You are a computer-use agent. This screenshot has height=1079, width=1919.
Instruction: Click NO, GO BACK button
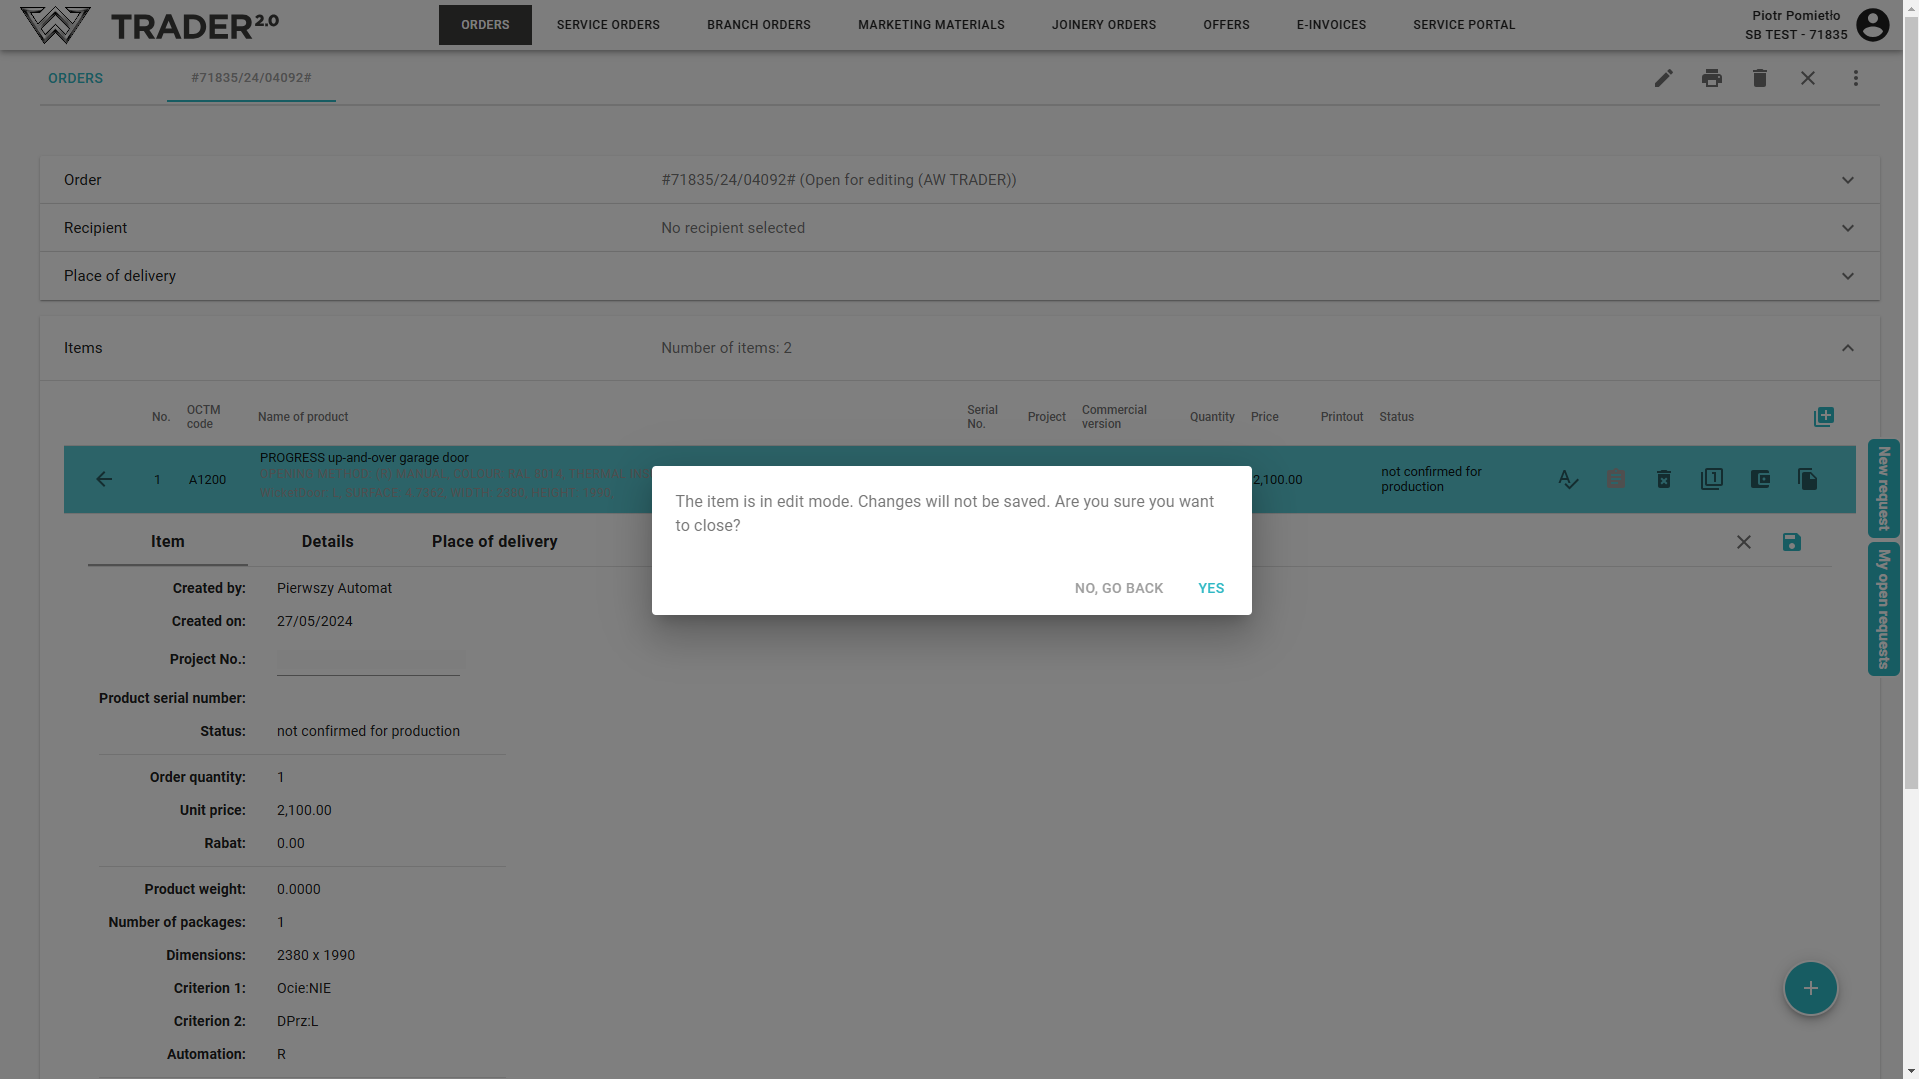click(x=1118, y=588)
